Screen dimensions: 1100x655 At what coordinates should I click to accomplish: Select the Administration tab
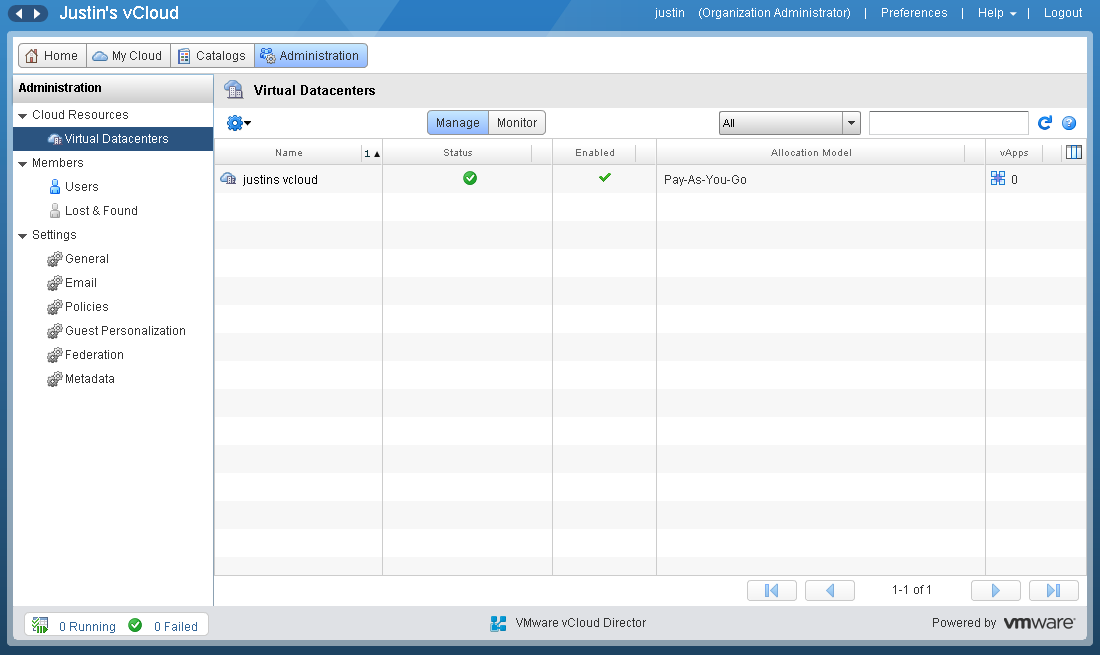311,55
